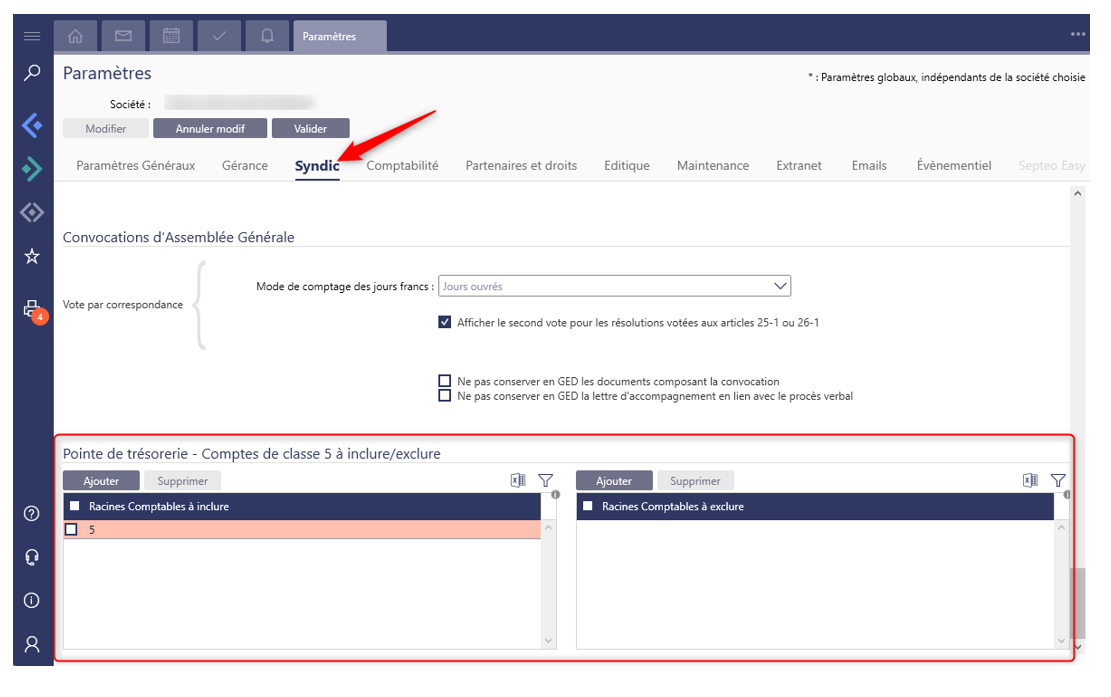Open the home tab icon
The width and height of the screenshot is (1111, 697).
click(x=75, y=36)
